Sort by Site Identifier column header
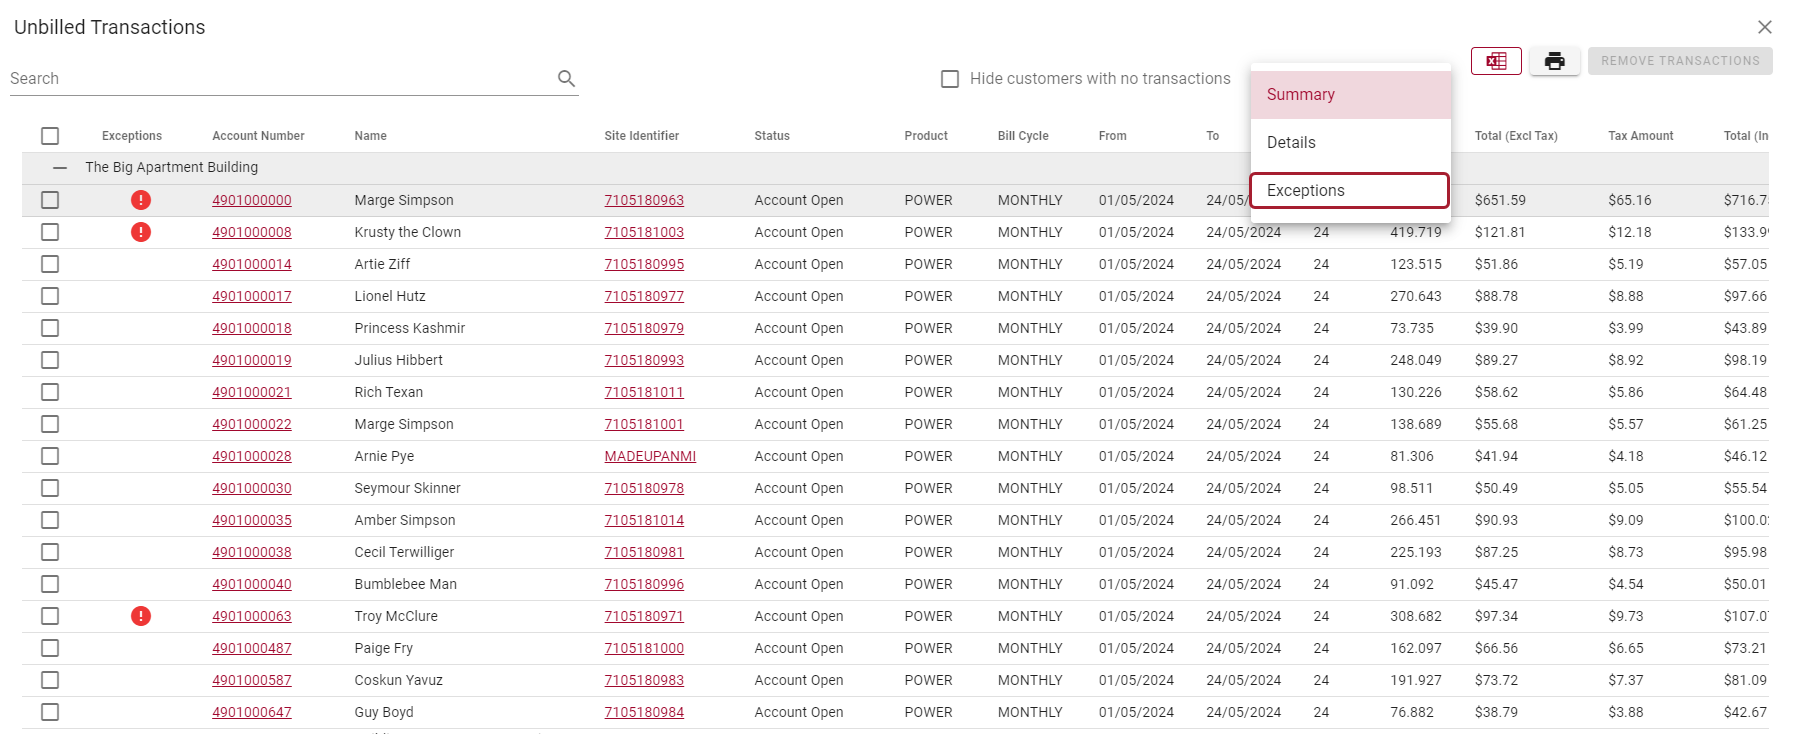The image size is (1793, 734). 641,136
